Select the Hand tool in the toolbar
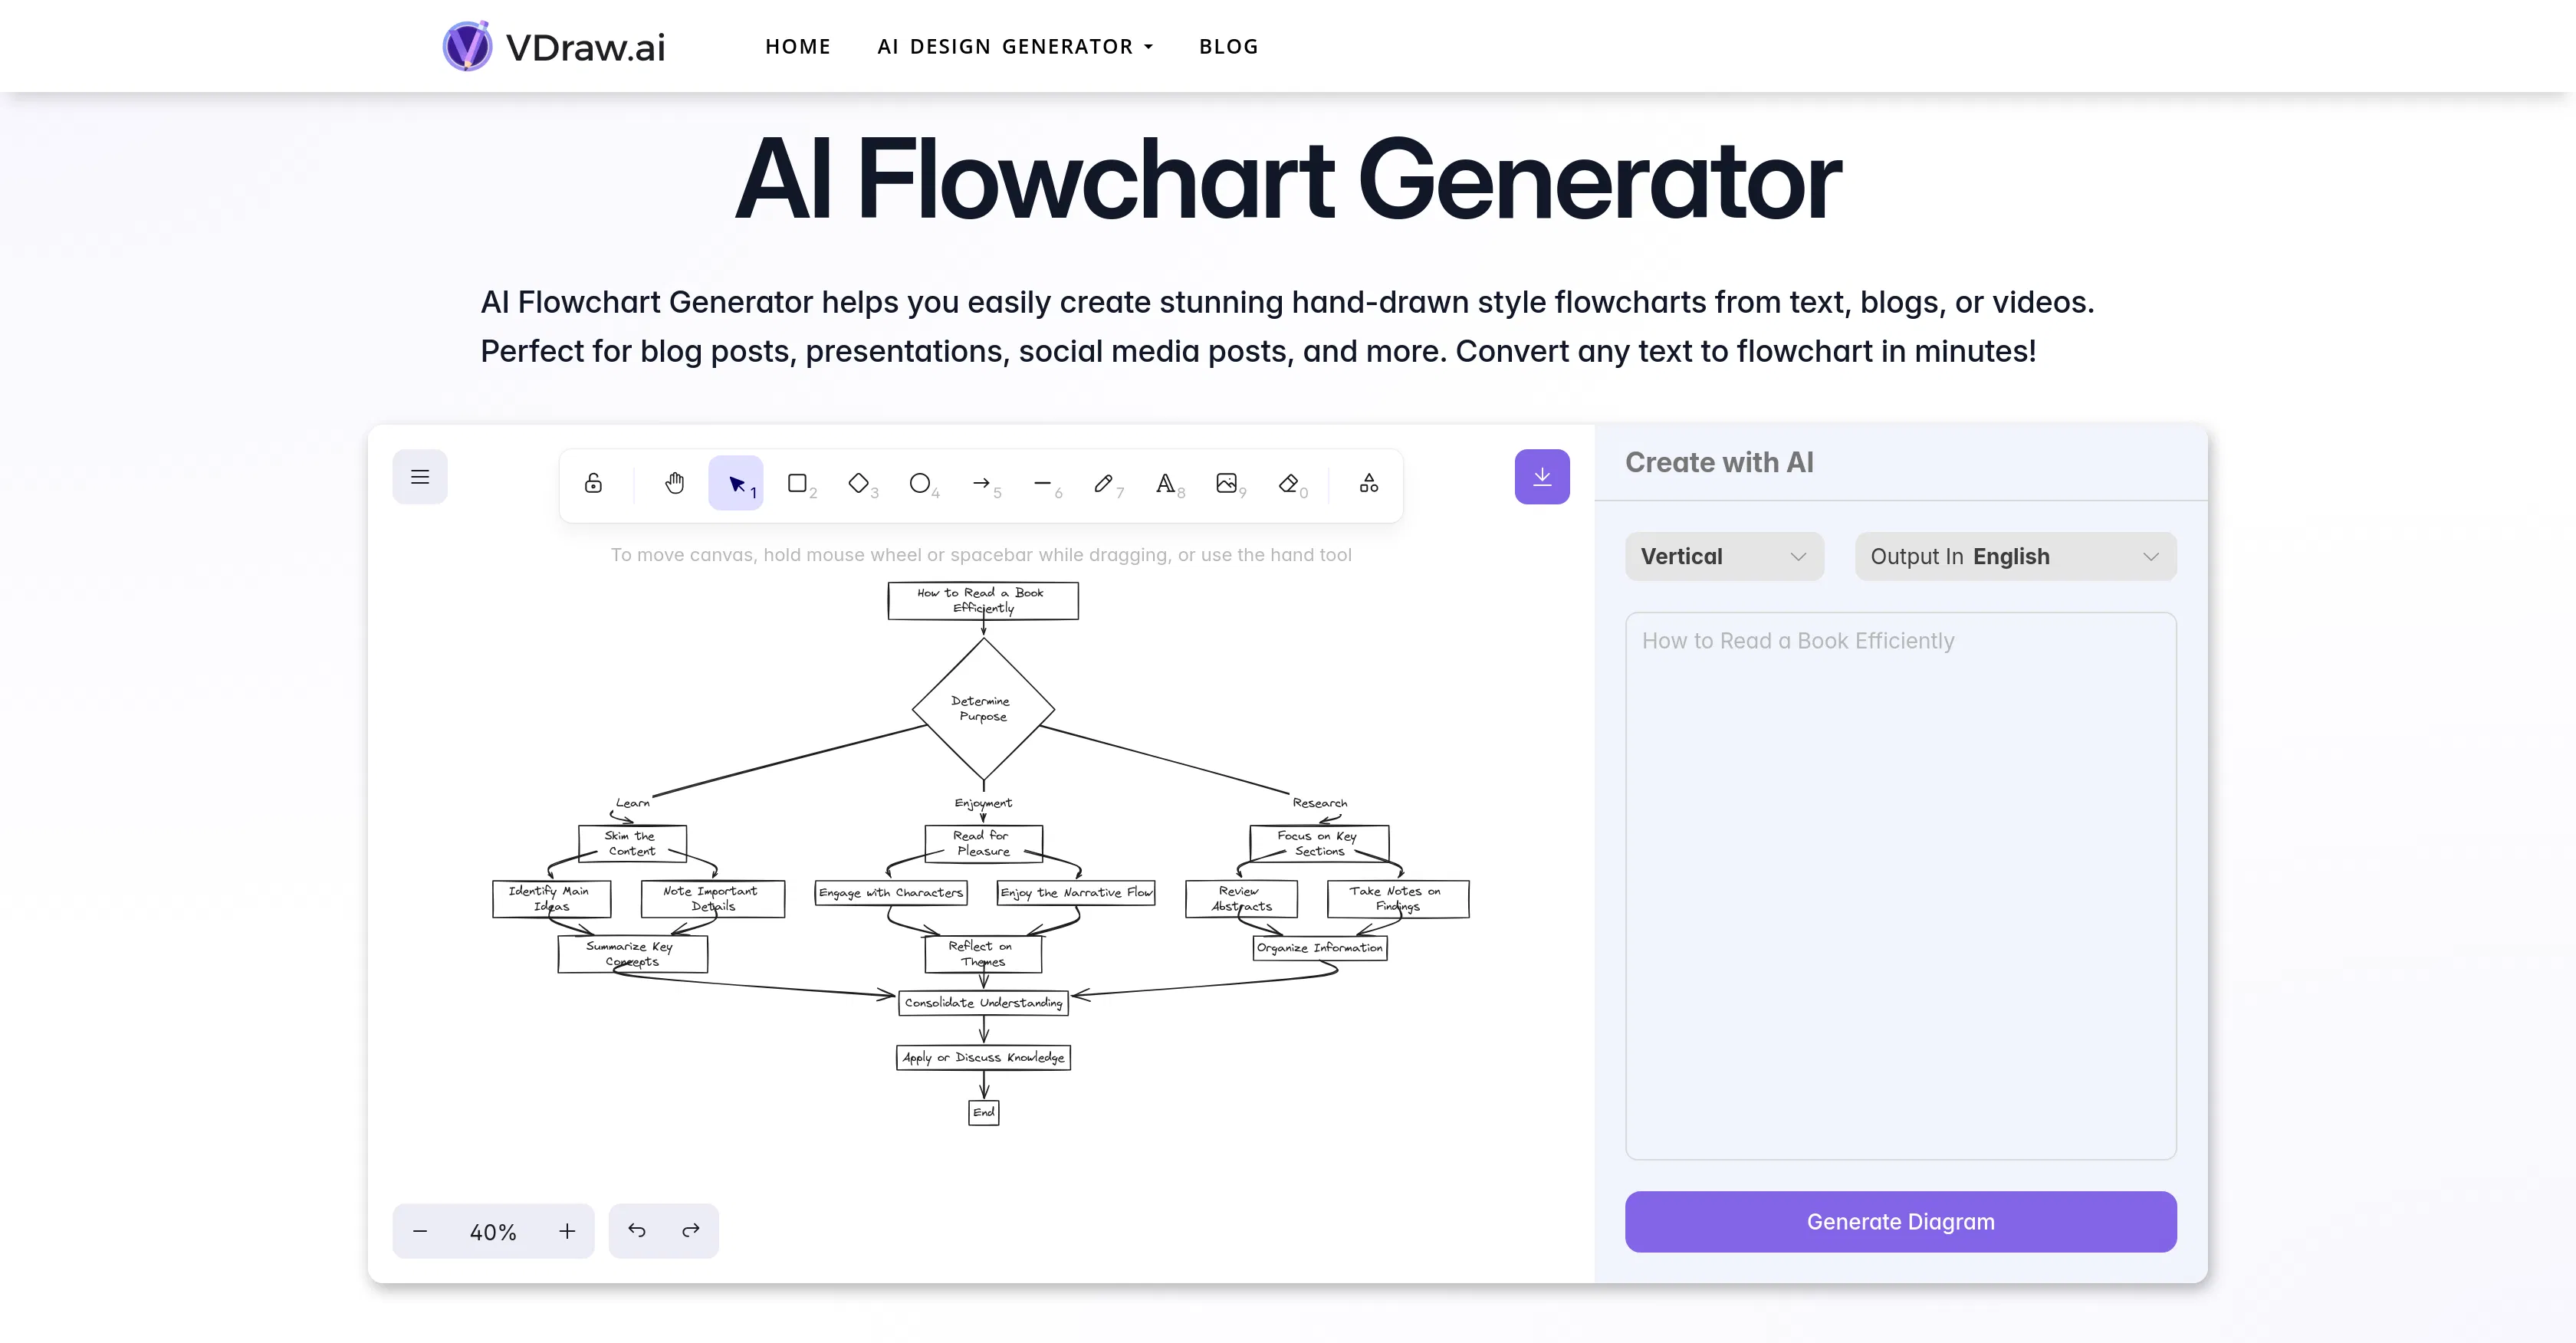The width and height of the screenshot is (2576, 1343). pos(674,484)
